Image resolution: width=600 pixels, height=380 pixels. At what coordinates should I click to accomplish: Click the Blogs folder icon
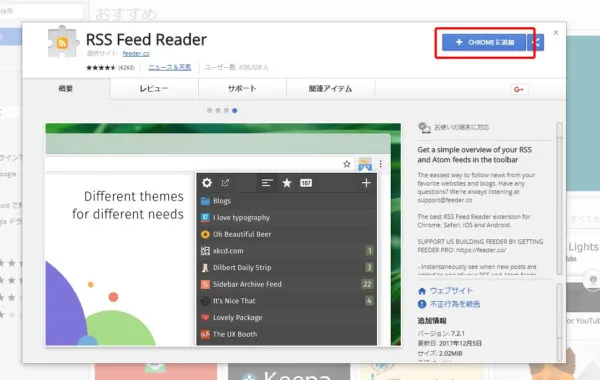pos(205,201)
